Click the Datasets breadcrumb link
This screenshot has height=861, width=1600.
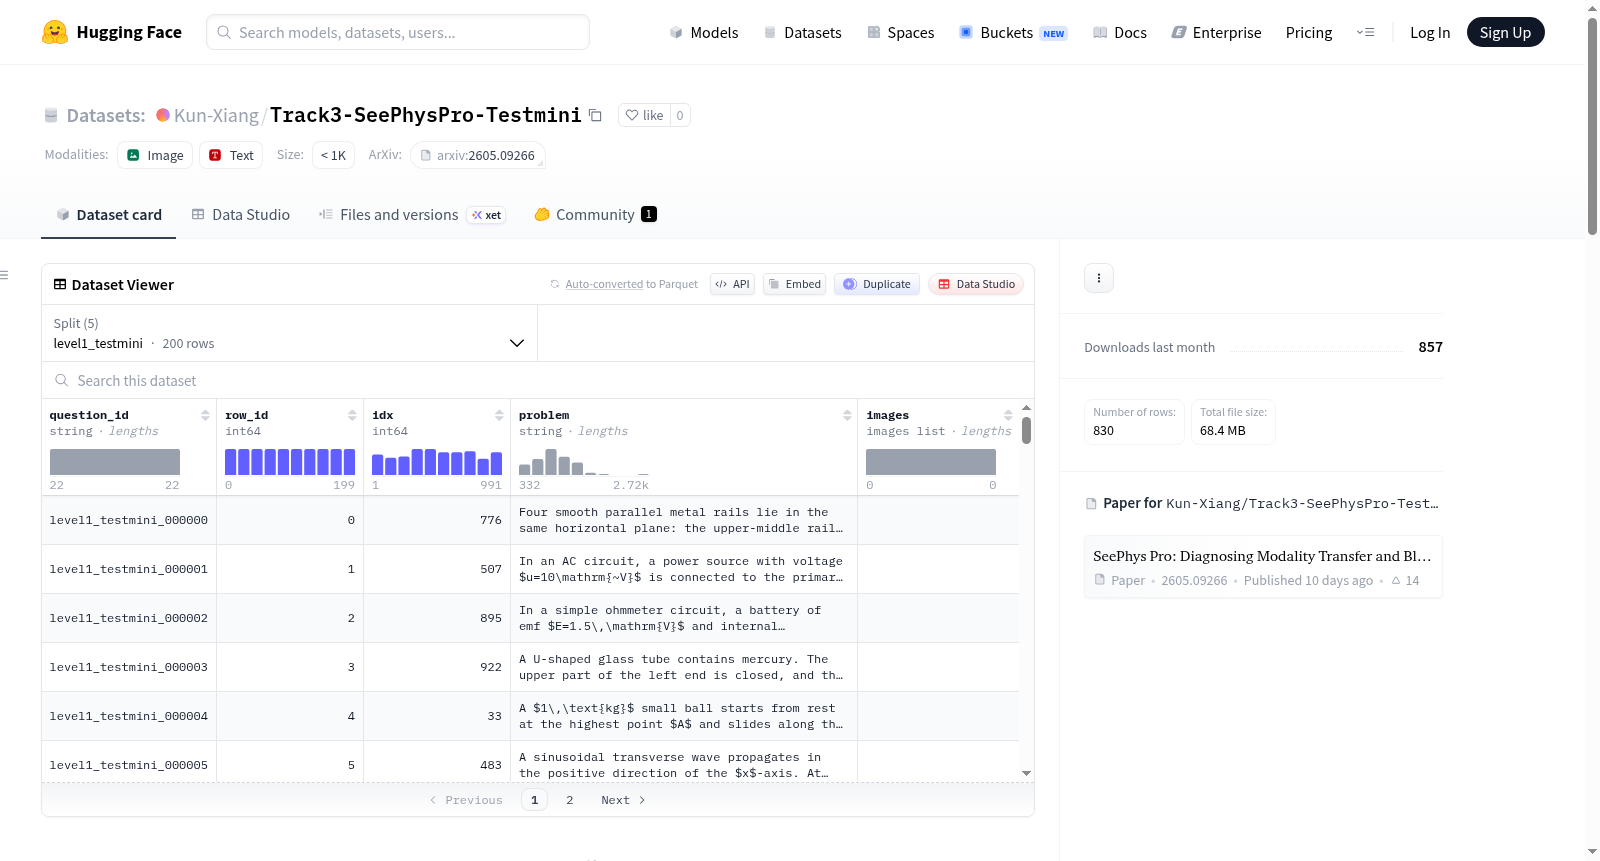click(x=106, y=115)
